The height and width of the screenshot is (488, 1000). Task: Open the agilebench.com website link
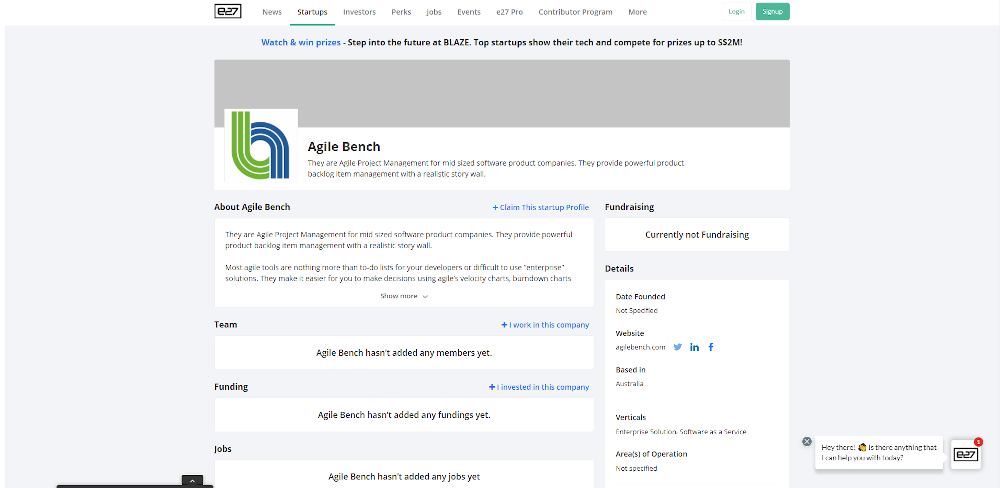tap(640, 347)
